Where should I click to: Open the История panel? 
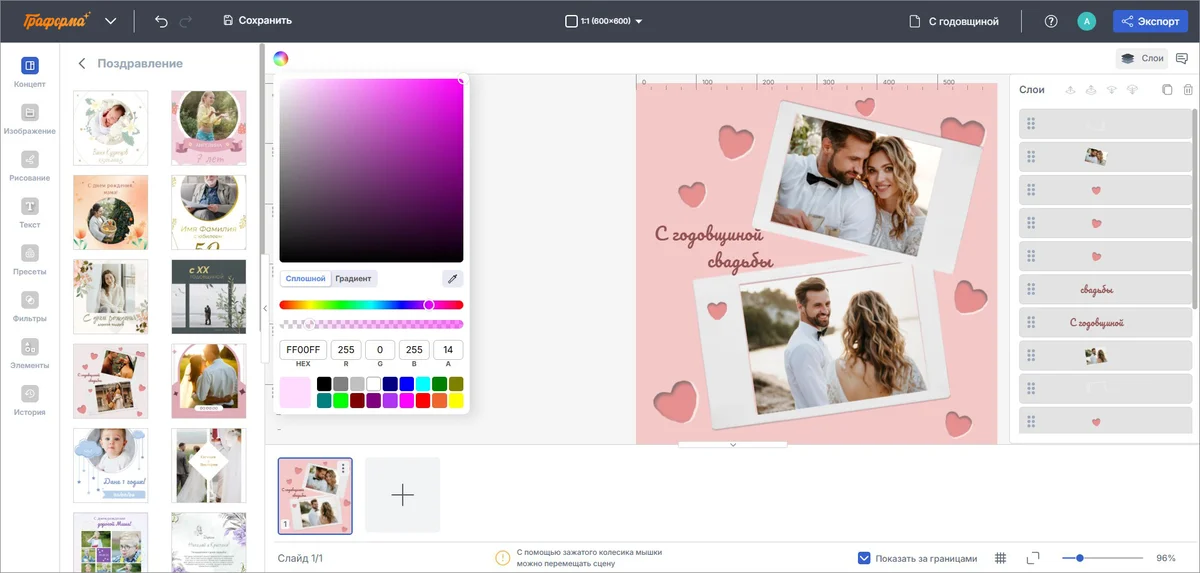click(x=30, y=400)
